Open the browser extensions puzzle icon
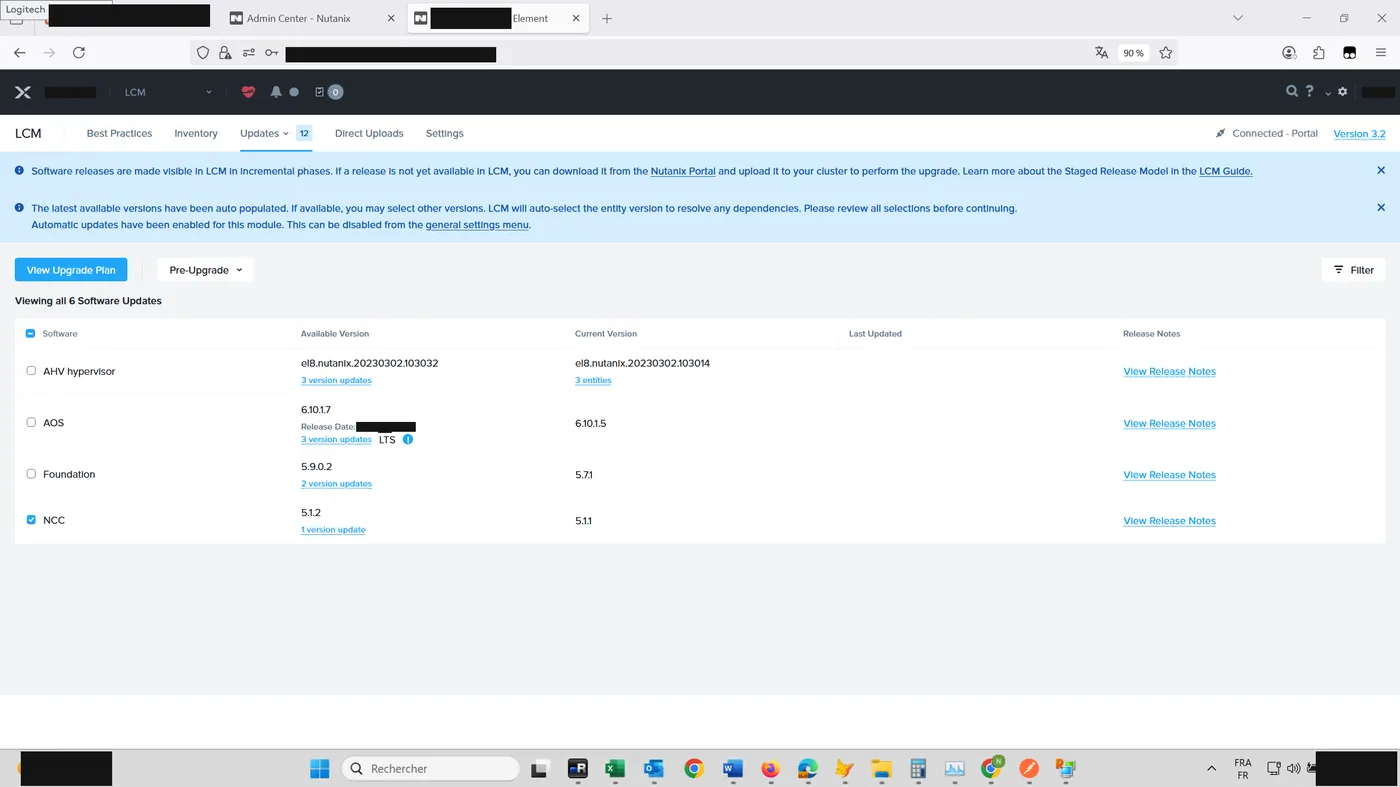This screenshot has width=1400, height=787. 1319,53
